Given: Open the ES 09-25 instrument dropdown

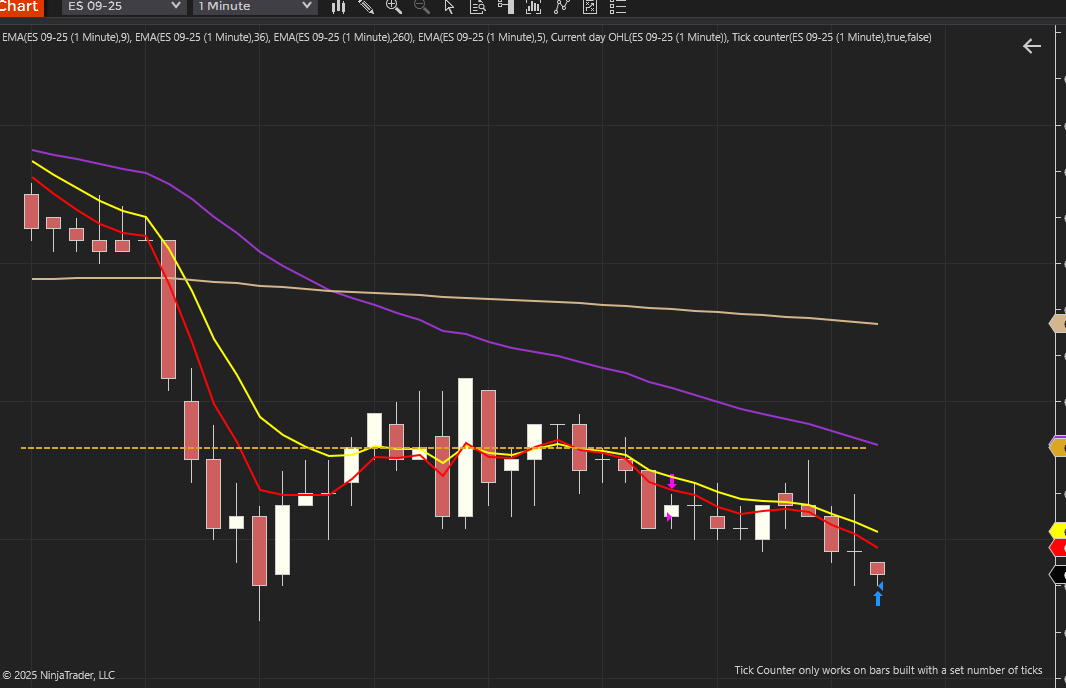Looking at the screenshot, I should click(124, 7).
